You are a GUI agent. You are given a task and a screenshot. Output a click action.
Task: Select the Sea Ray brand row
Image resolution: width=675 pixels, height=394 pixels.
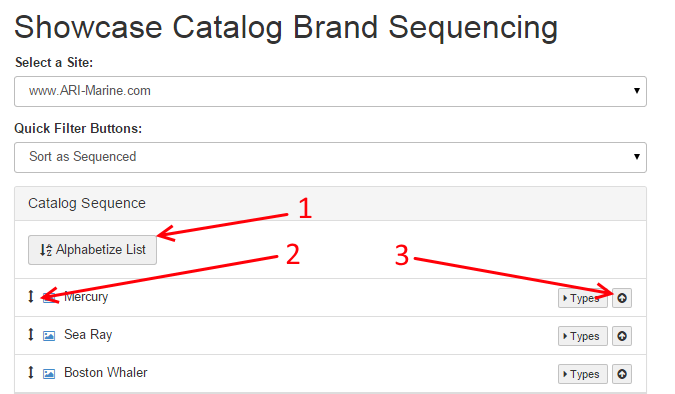point(330,335)
